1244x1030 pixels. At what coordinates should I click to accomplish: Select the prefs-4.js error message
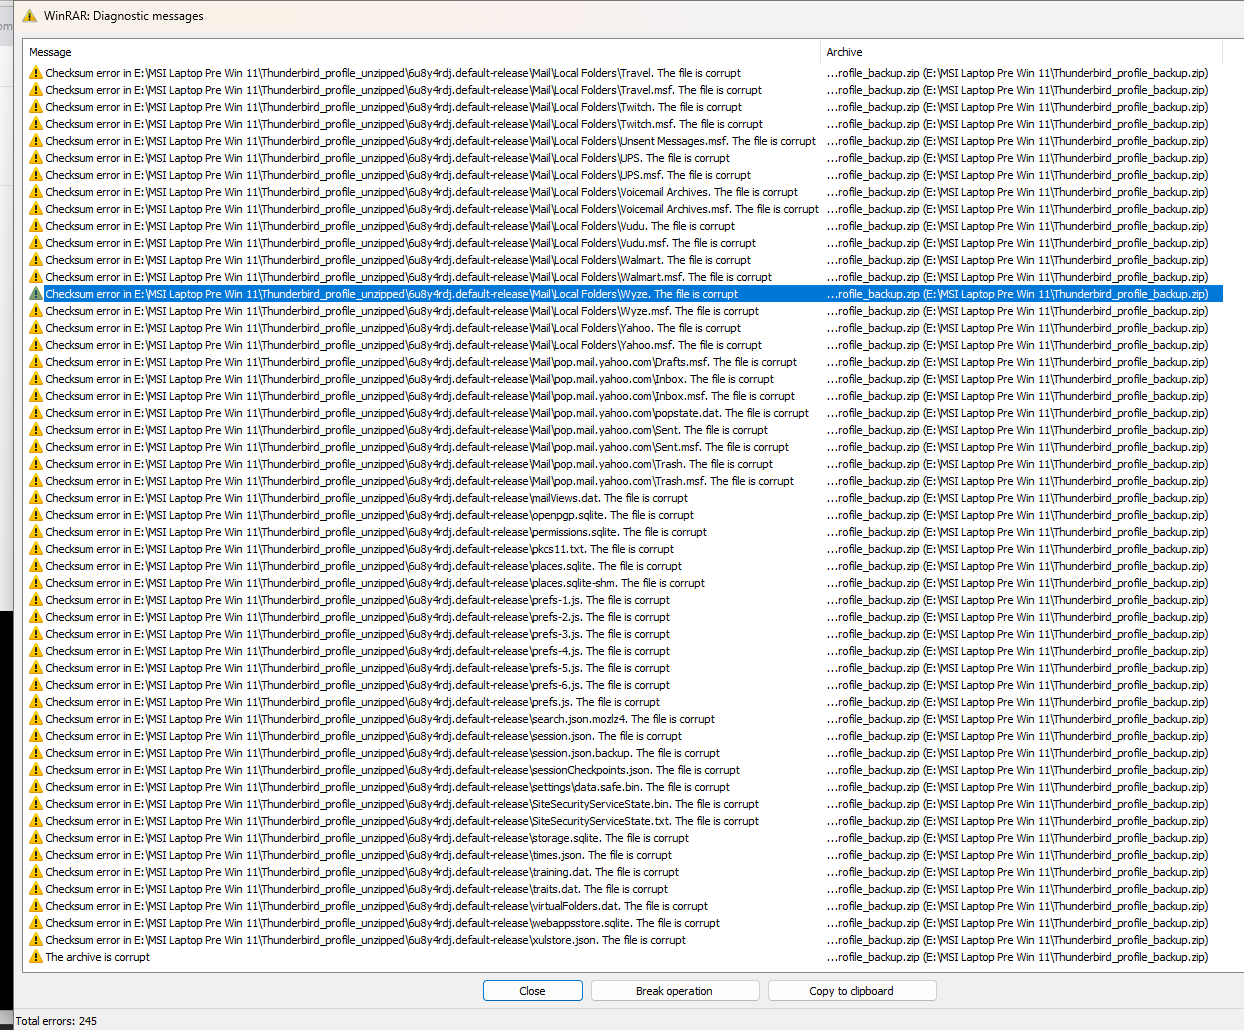coord(357,651)
